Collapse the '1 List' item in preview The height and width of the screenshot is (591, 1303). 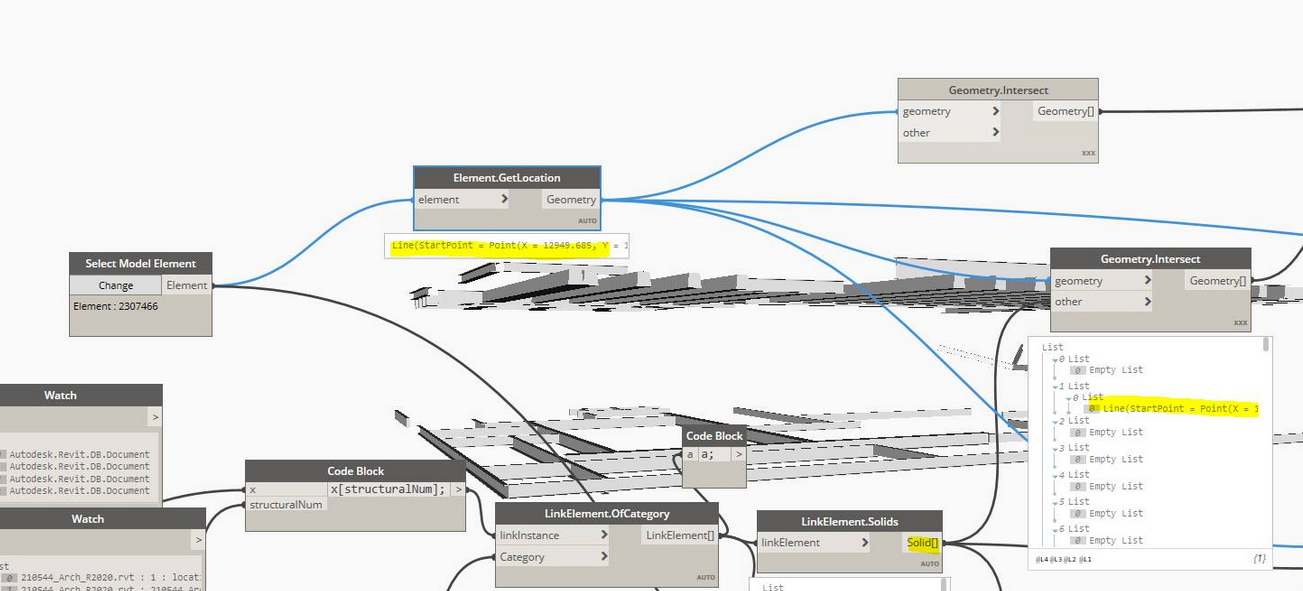(1054, 386)
